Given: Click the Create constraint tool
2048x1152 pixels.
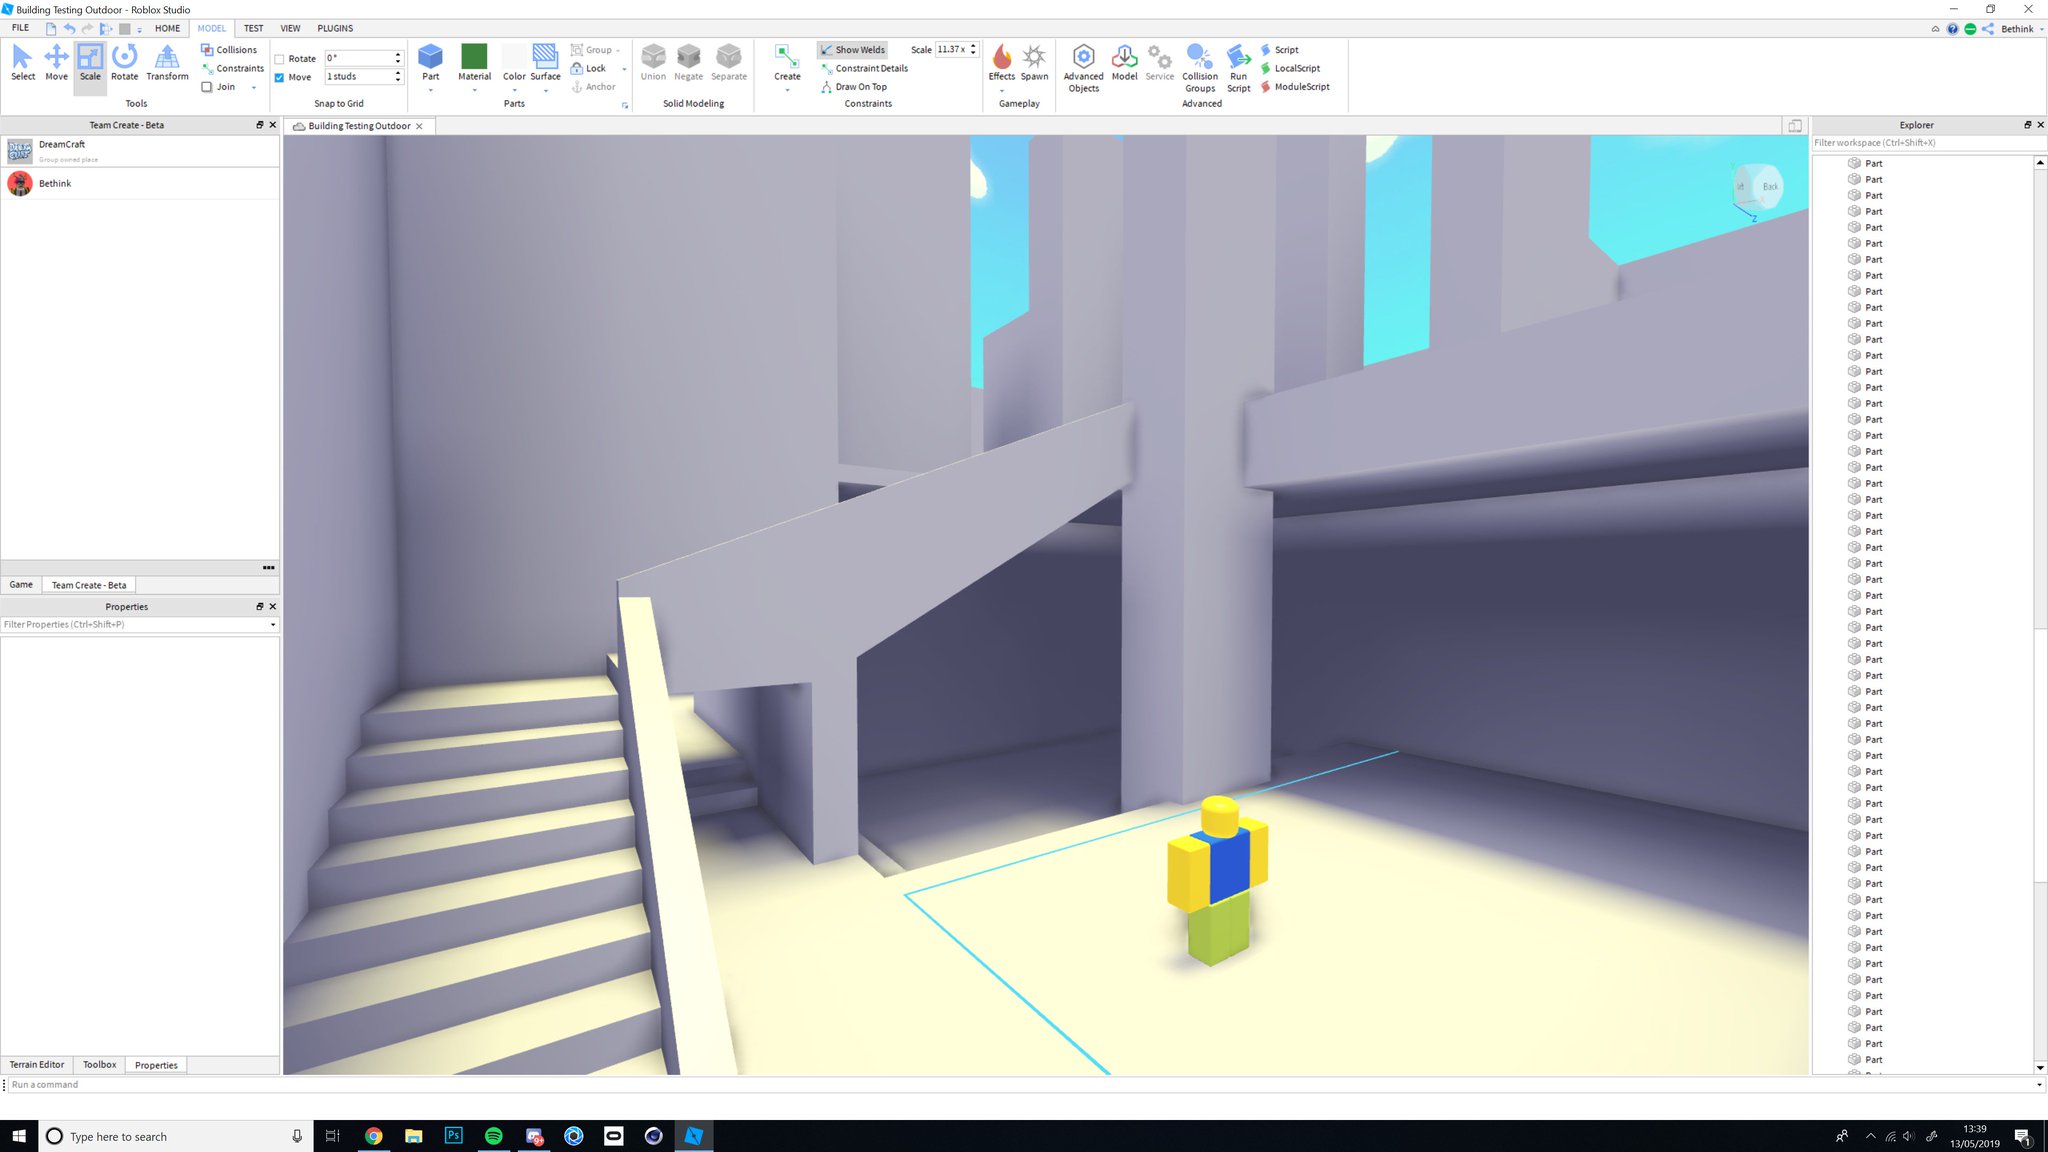Looking at the screenshot, I should pos(787,62).
